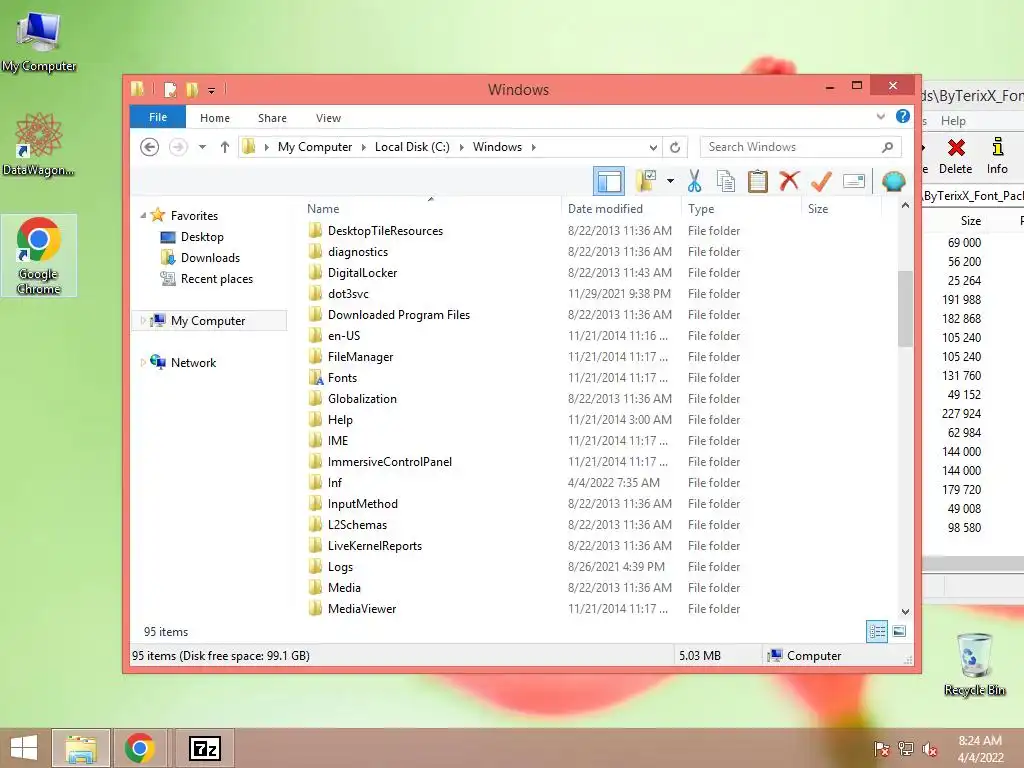This screenshot has width=1024, height=768.
Task: Select the LiveKernelReports folder
Action: click(x=375, y=545)
